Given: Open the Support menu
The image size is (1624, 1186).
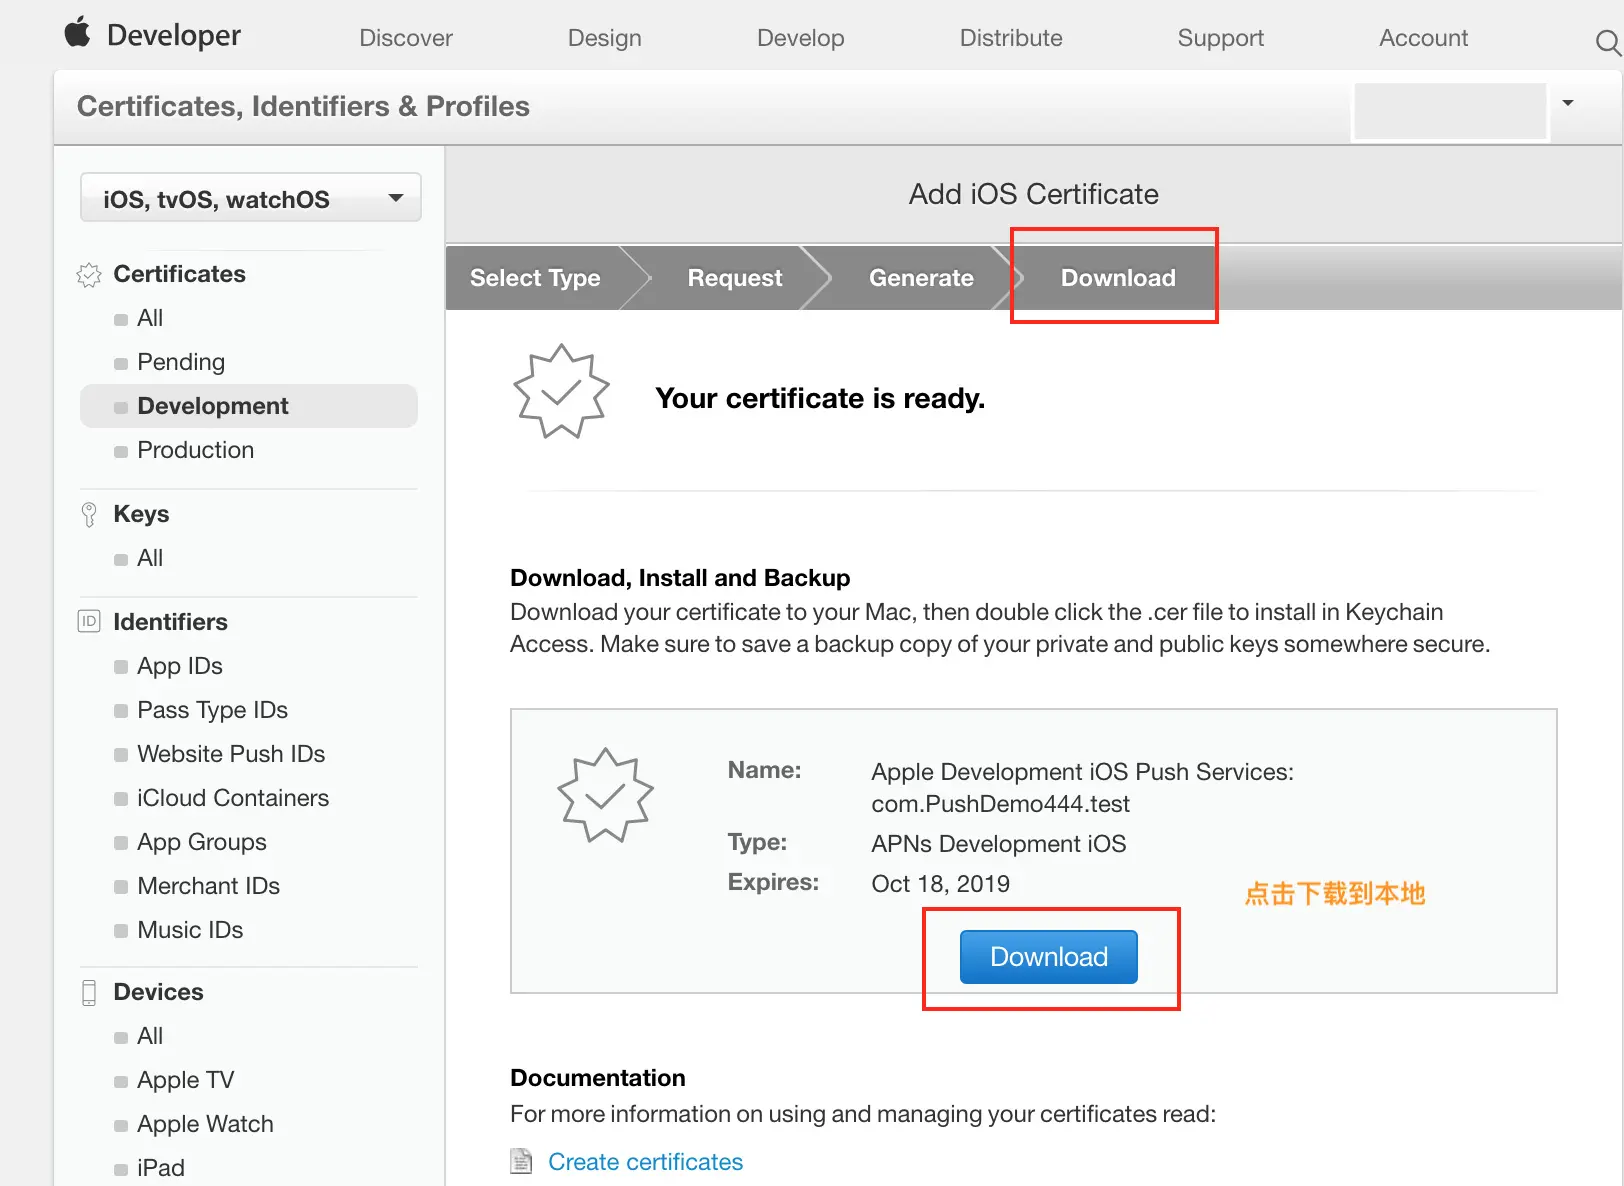Looking at the screenshot, I should click(x=1221, y=38).
